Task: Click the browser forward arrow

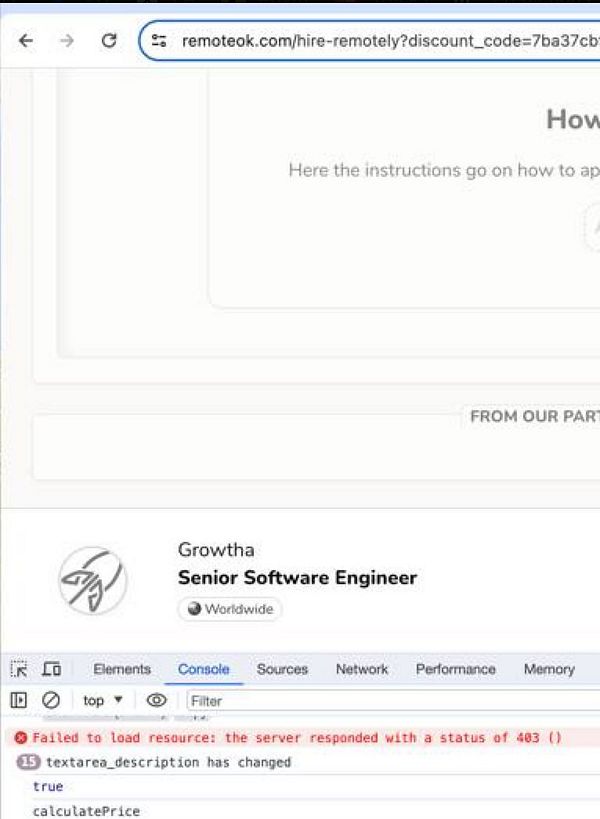Action: [x=66, y=40]
